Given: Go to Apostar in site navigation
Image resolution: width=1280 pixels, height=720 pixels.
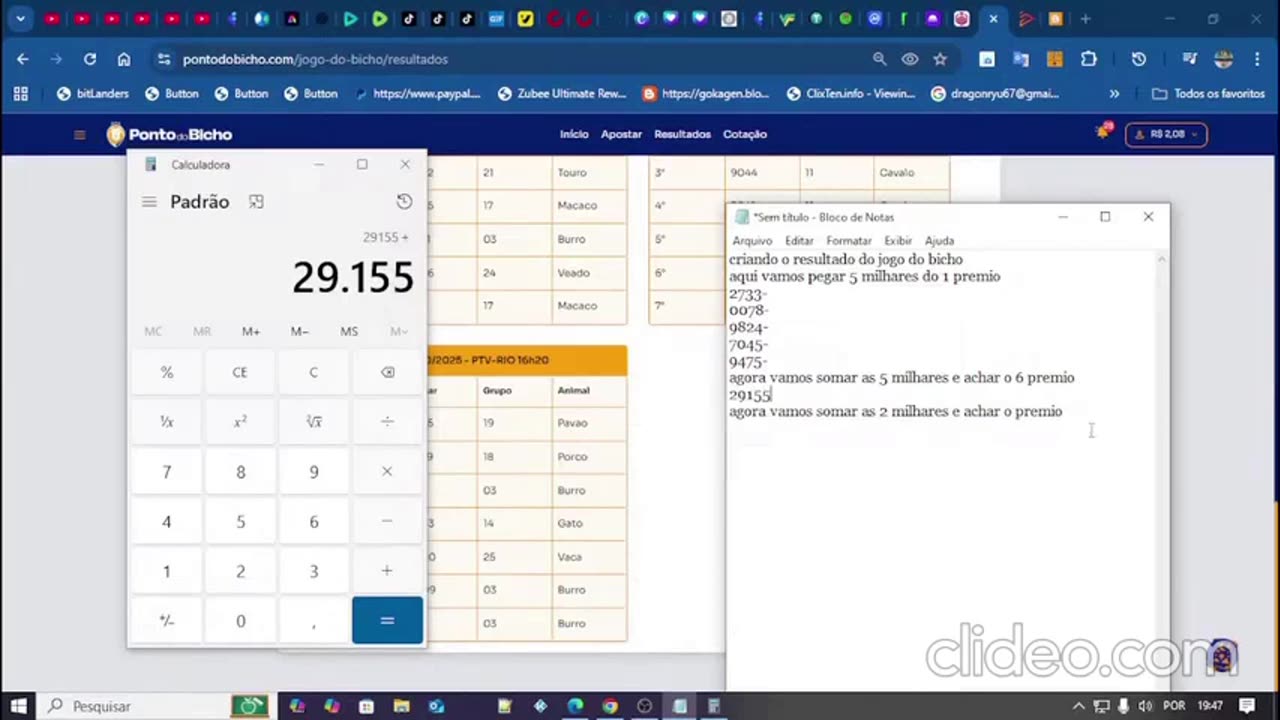Looking at the screenshot, I should (x=621, y=134).
